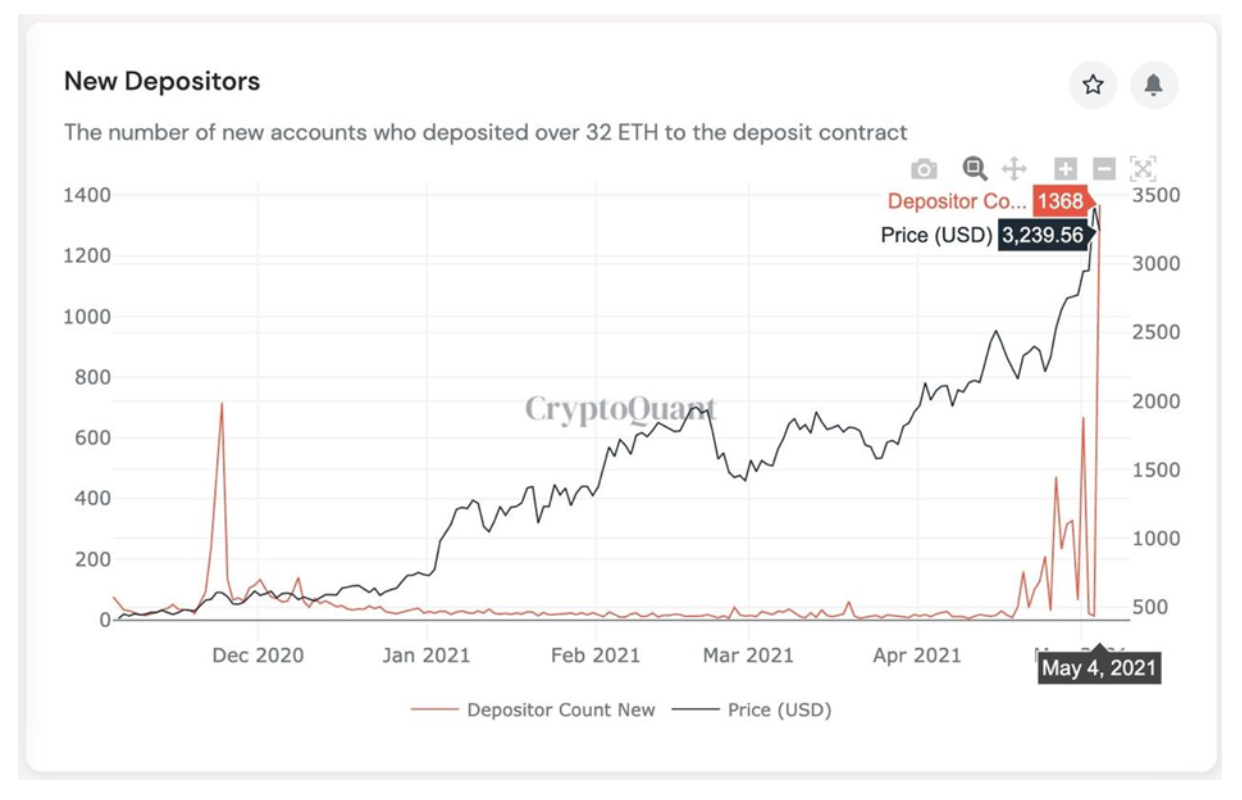Download plot using the camera icon
Viewport: 1242px width, 800px height.
tap(924, 169)
